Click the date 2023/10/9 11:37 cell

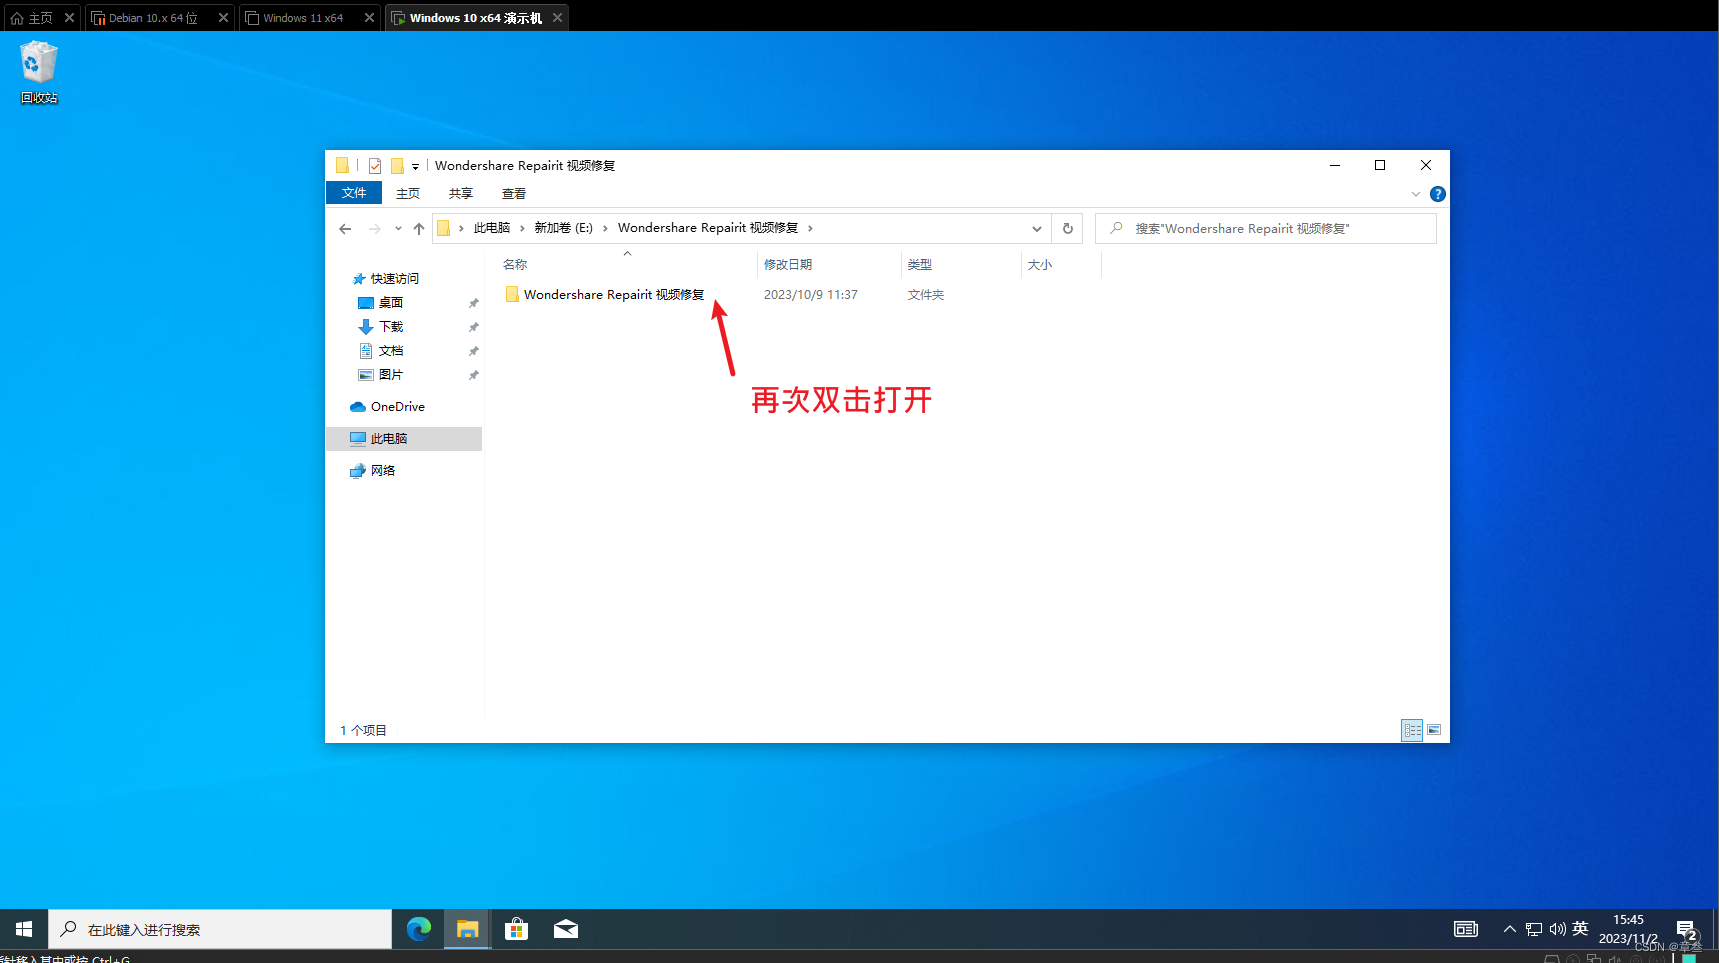pyautogui.click(x=811, y=295)
